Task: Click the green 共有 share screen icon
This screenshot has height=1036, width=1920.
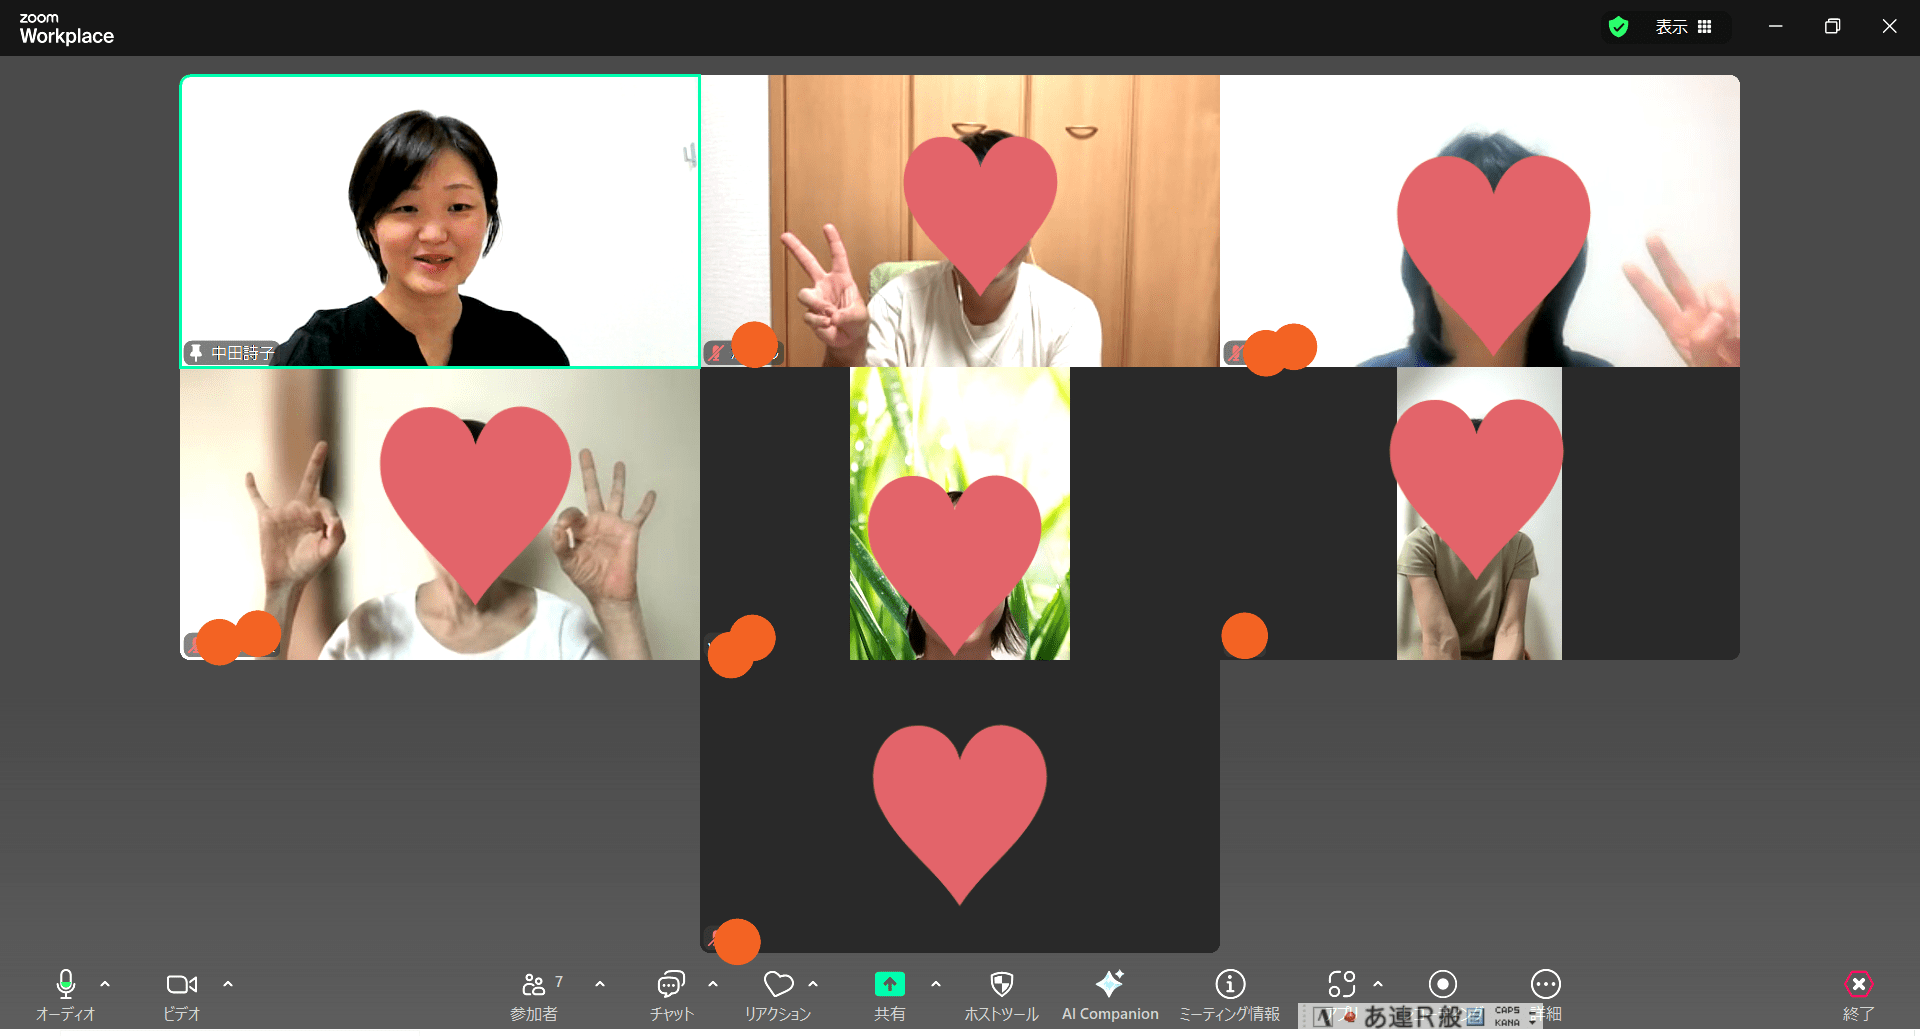Action: click(x=889, y=985)
